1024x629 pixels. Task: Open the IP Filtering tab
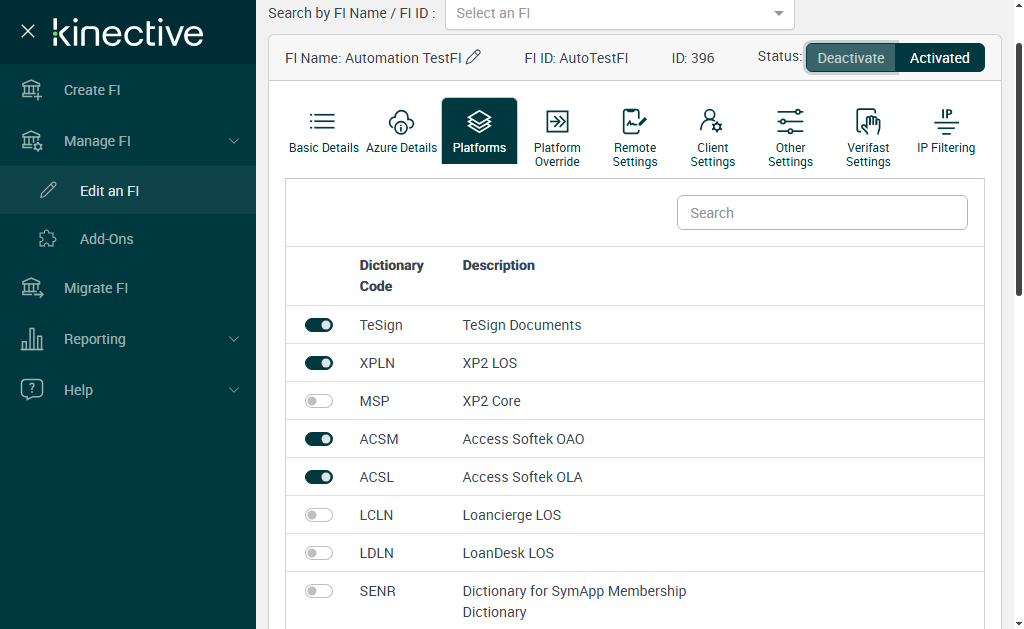pos(946,131)
